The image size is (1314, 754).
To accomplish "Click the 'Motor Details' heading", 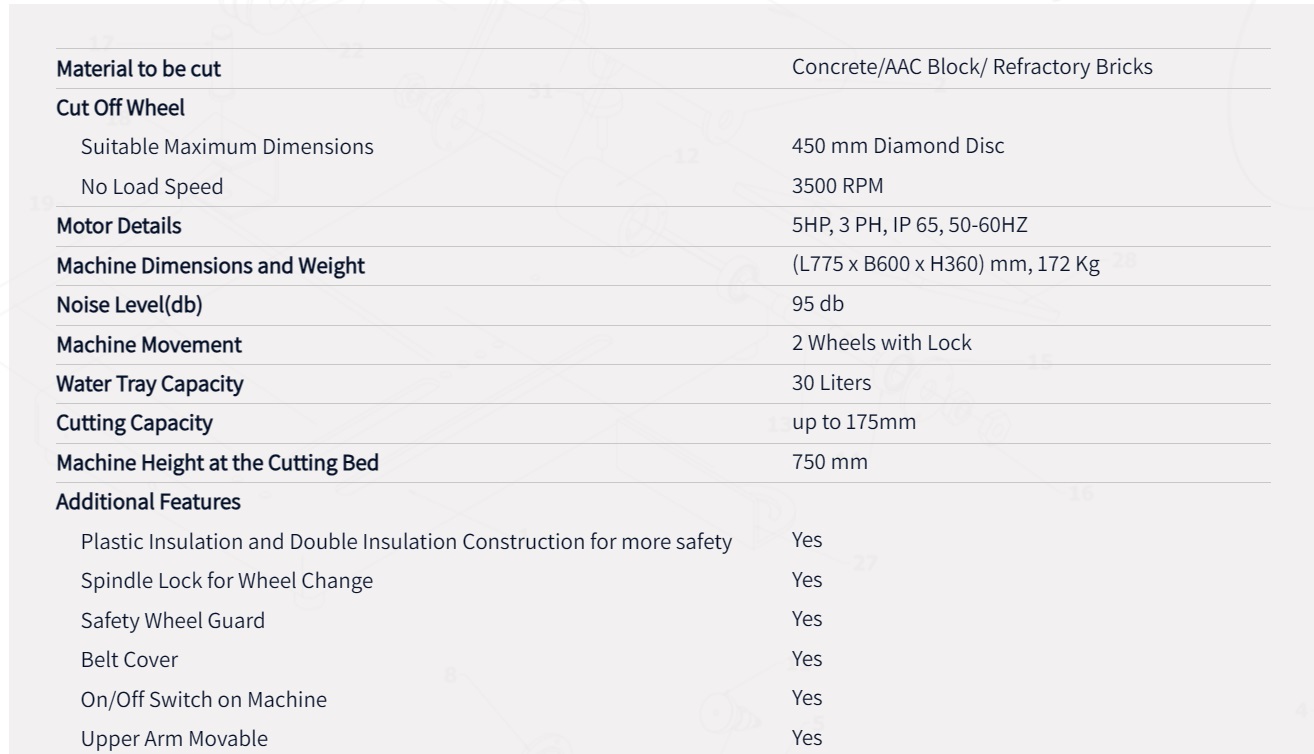I will pyautogui.click(x=119, y=226).
